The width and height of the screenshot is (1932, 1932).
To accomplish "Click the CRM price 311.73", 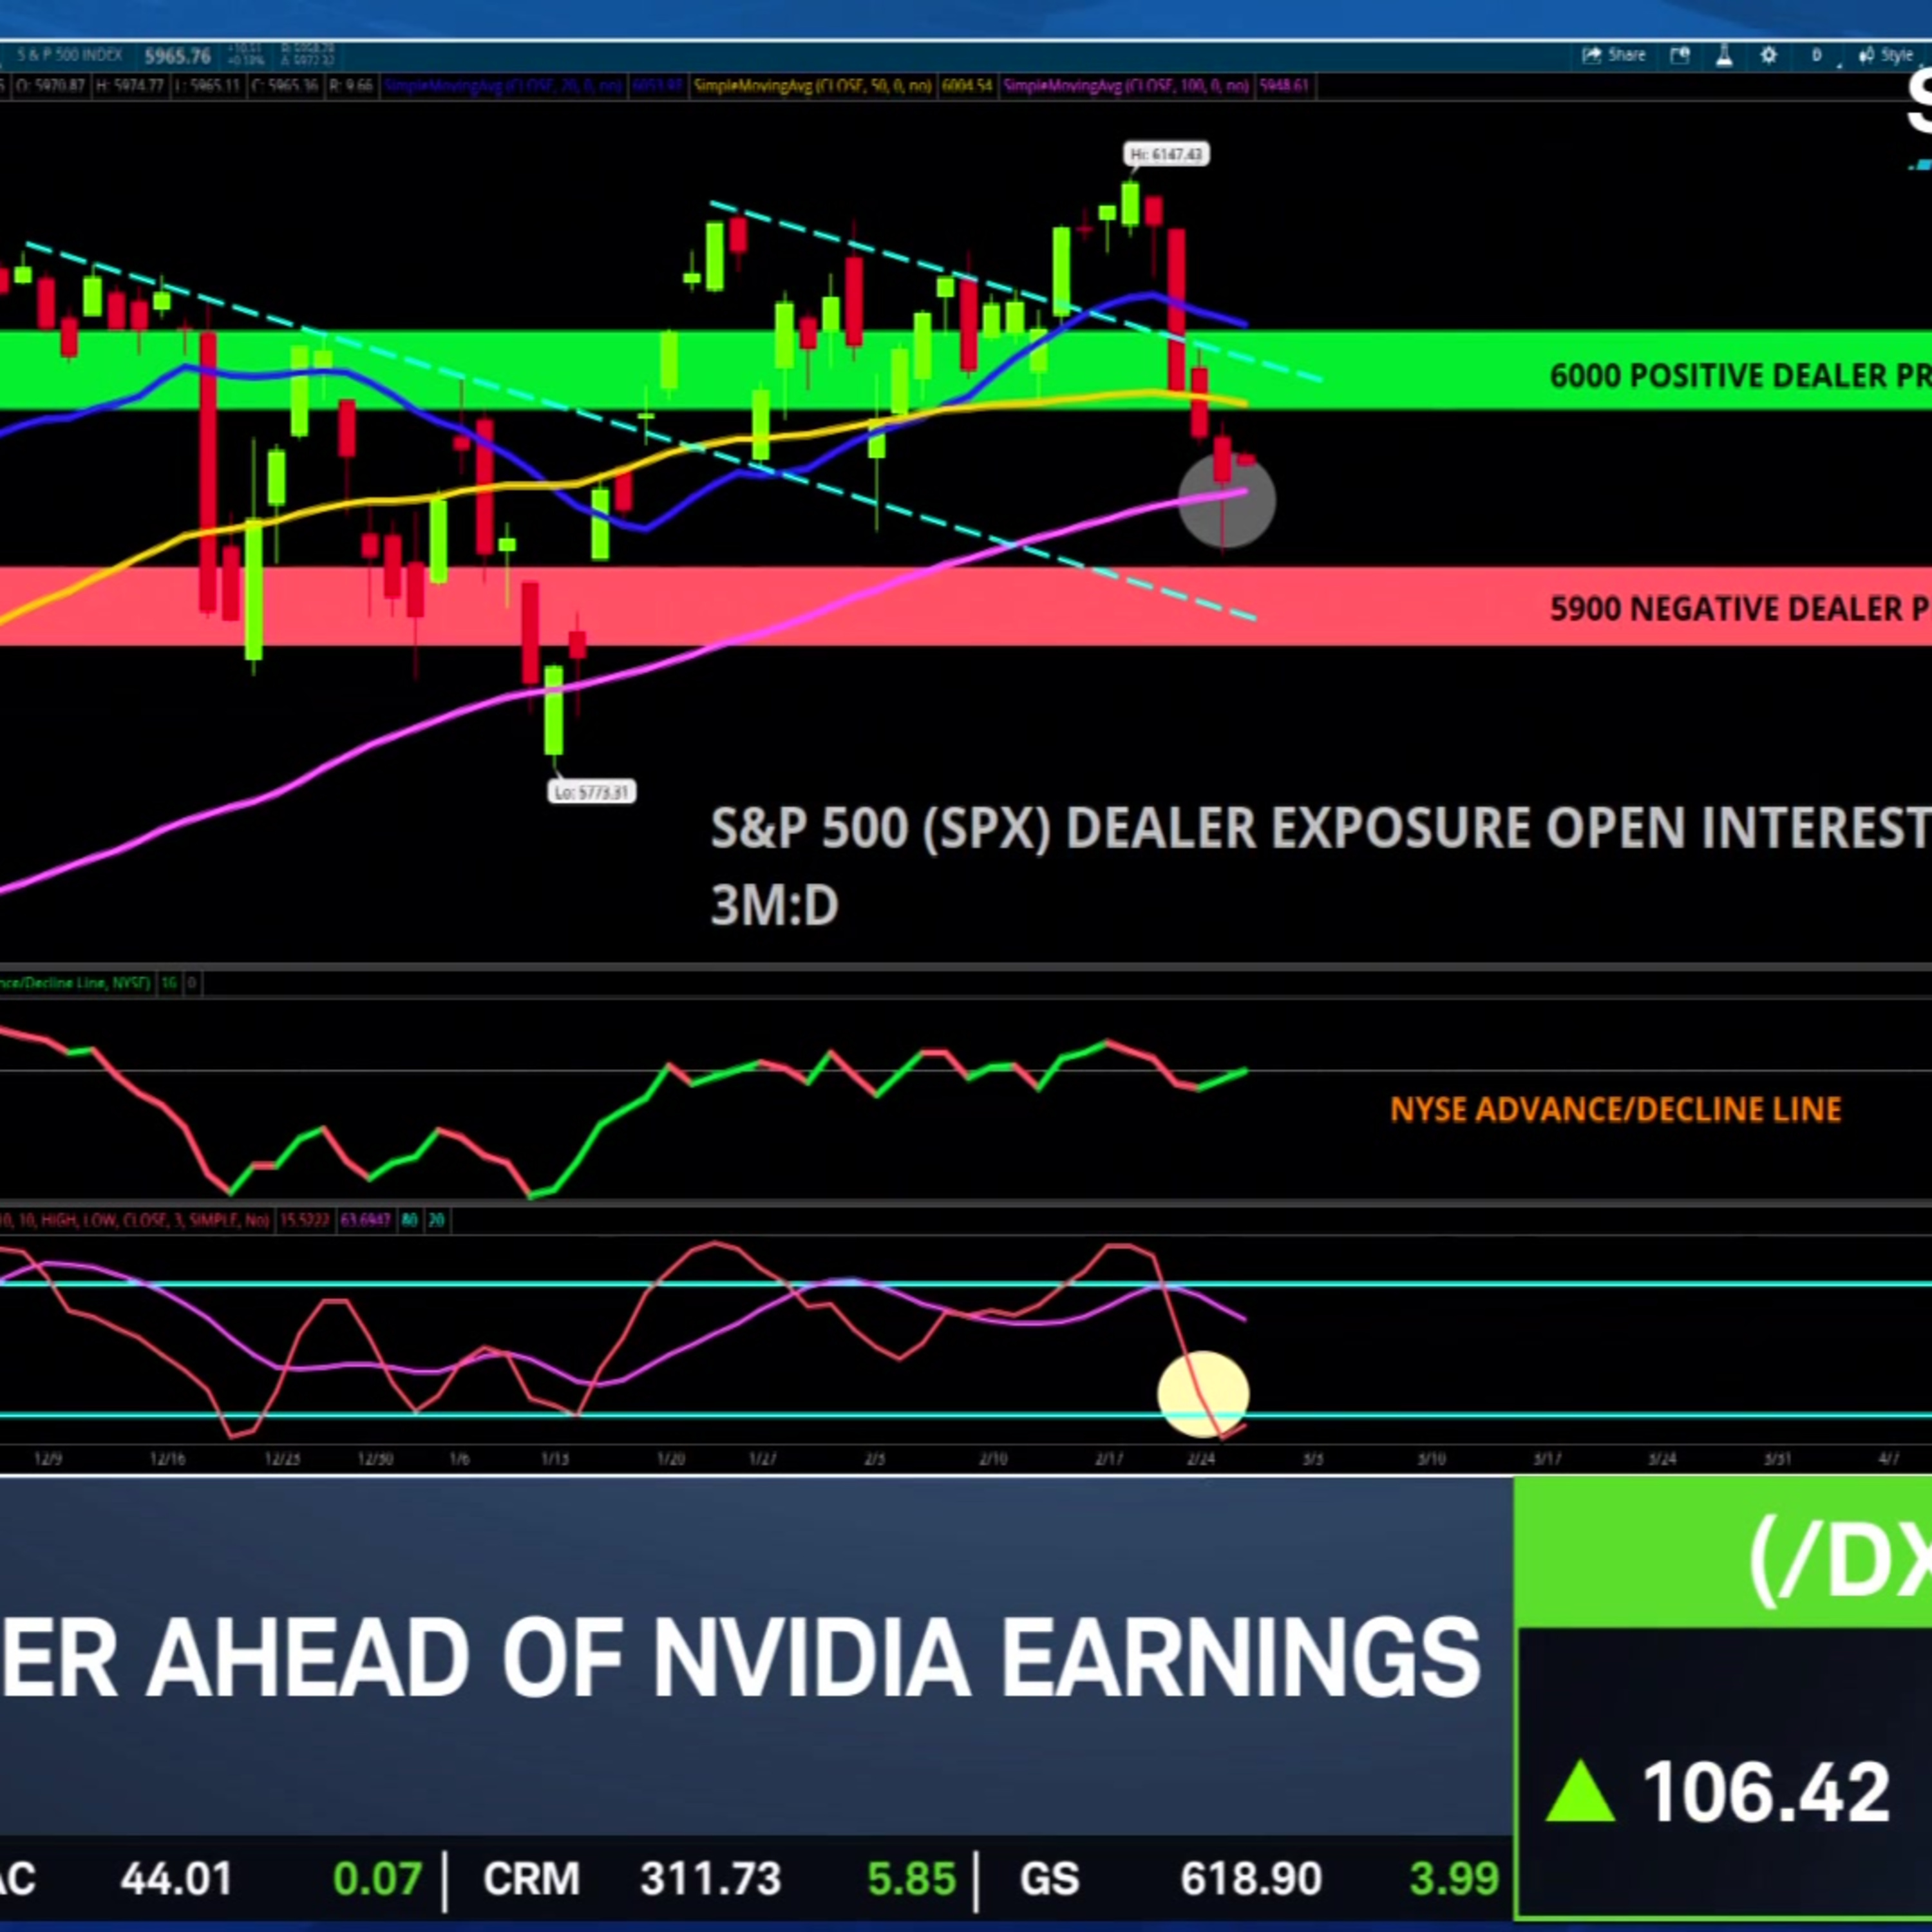I will tap(711, 1878).
